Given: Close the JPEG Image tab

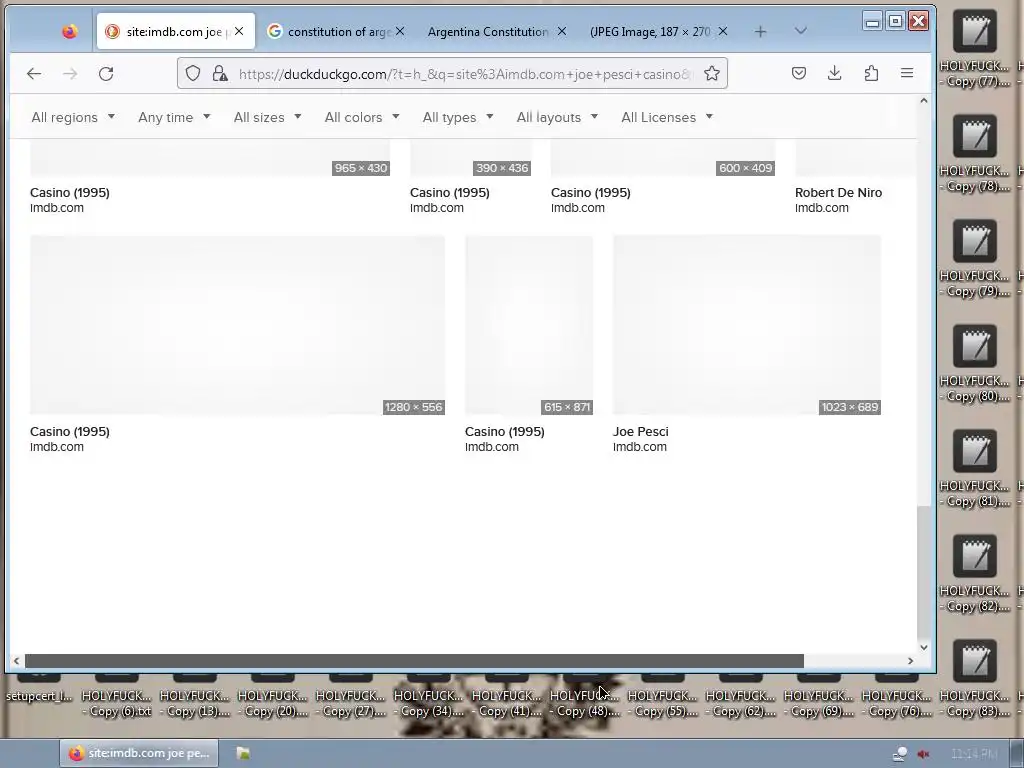Looking at the screenshot, I should point(723,31).
